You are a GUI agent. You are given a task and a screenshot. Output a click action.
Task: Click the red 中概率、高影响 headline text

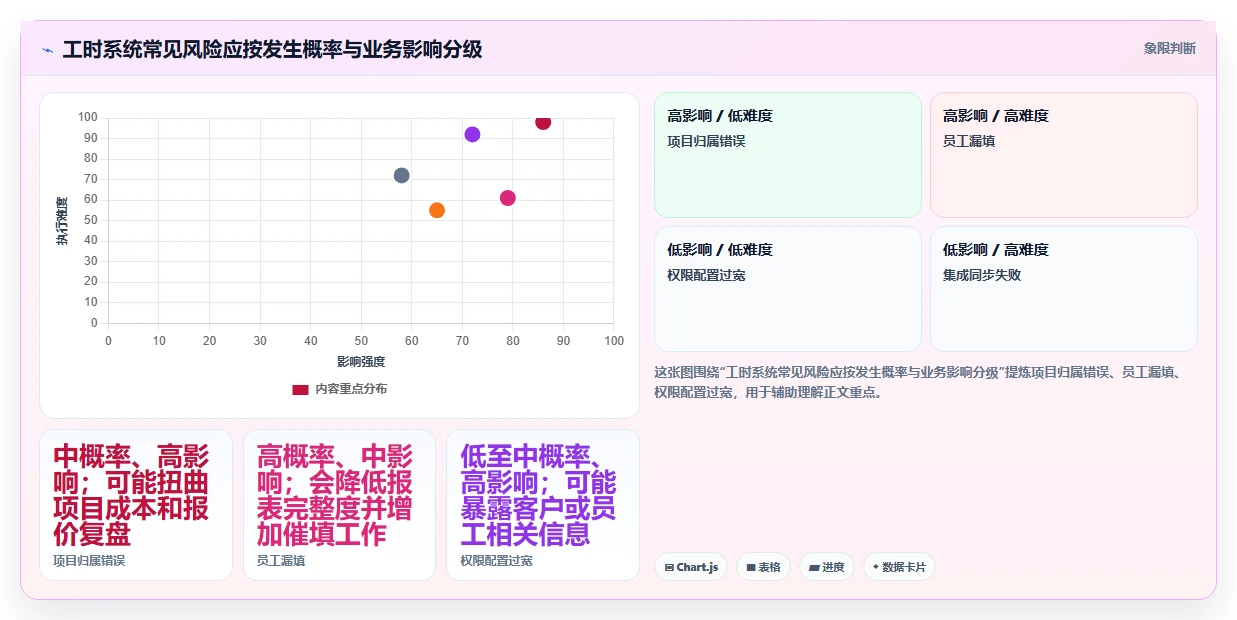[x=131, y=495]
